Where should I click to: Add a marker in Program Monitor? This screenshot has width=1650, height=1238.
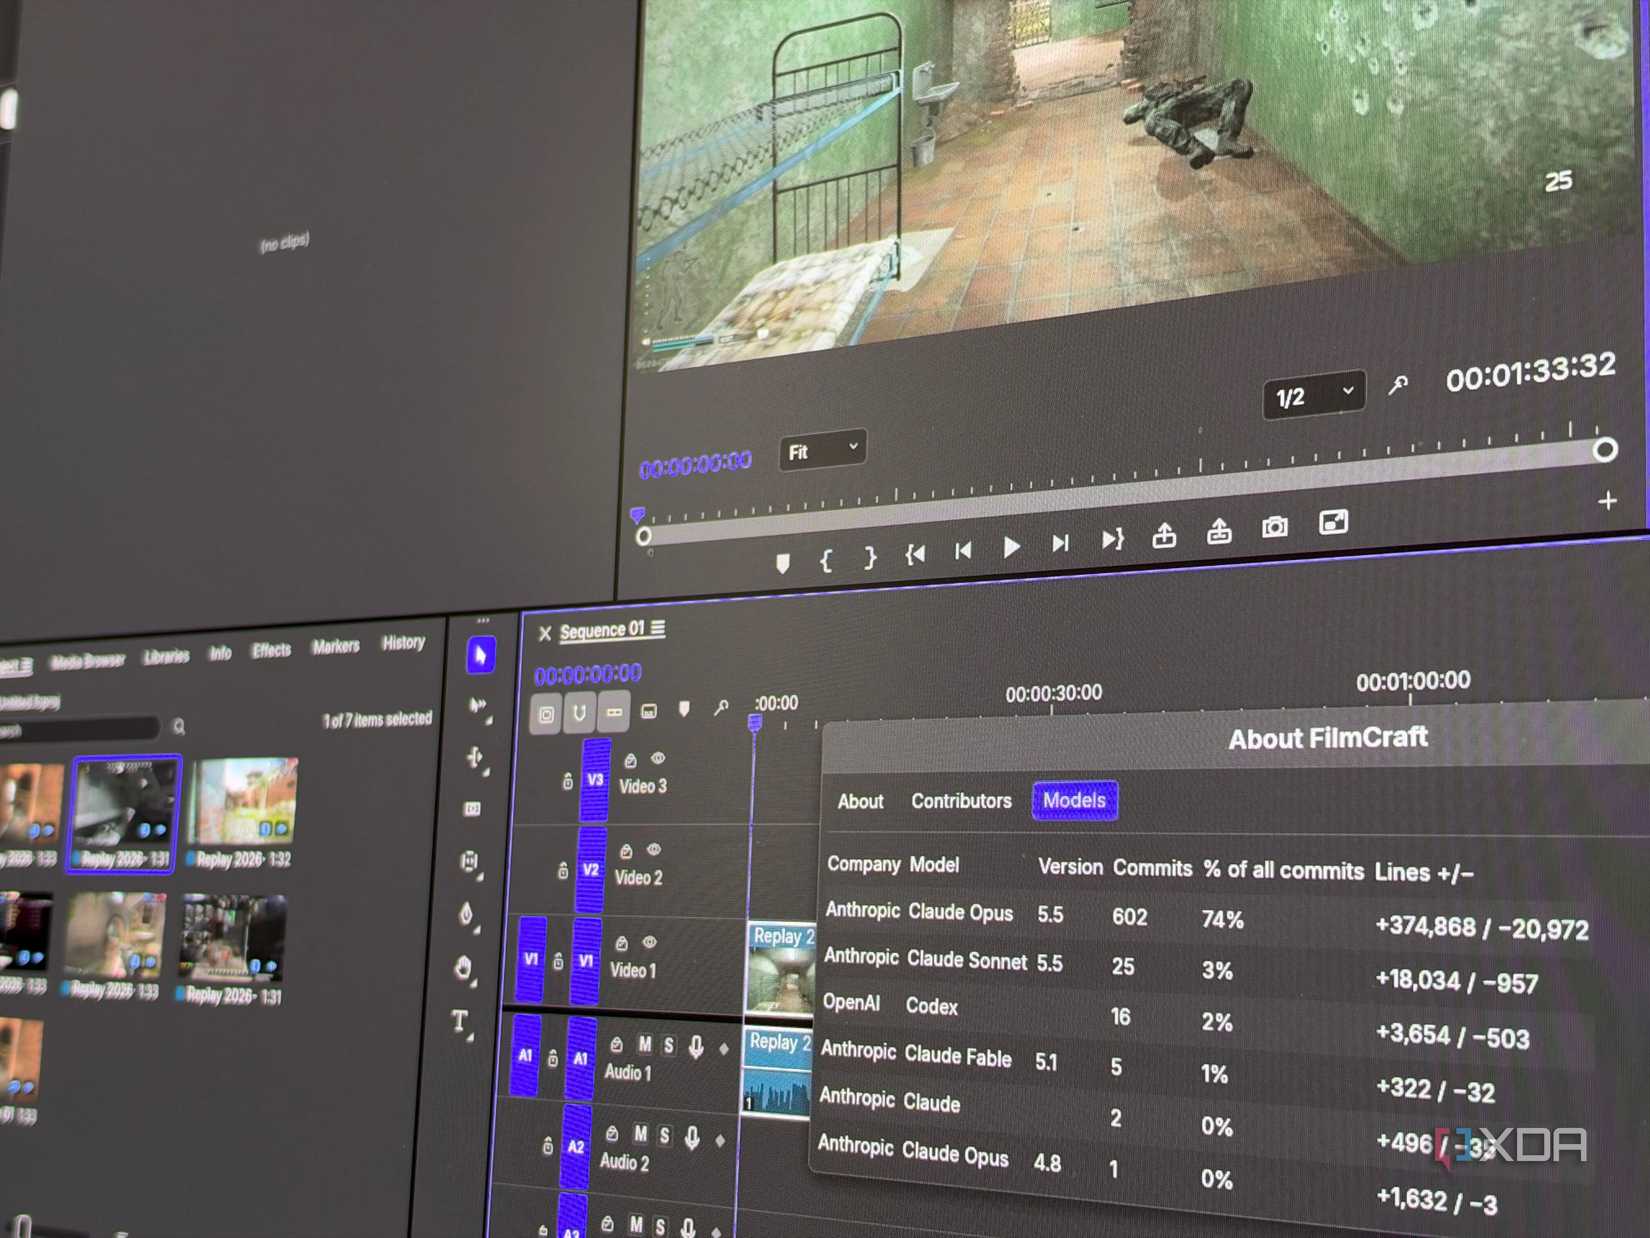pos(783,564)
